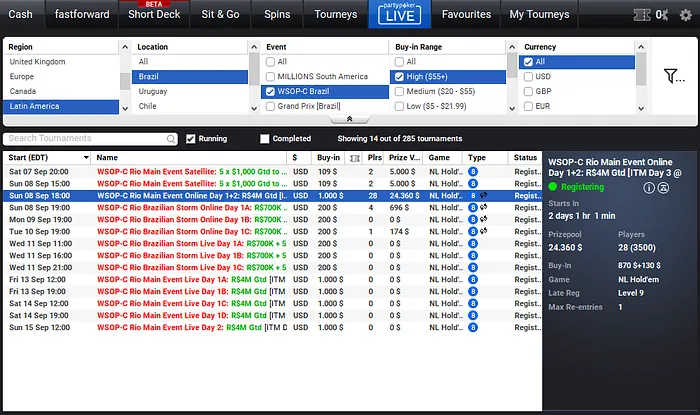
Task: Click 8-max type icon in Sat 07 Sep 20:00 row
Action: [473, 171]
